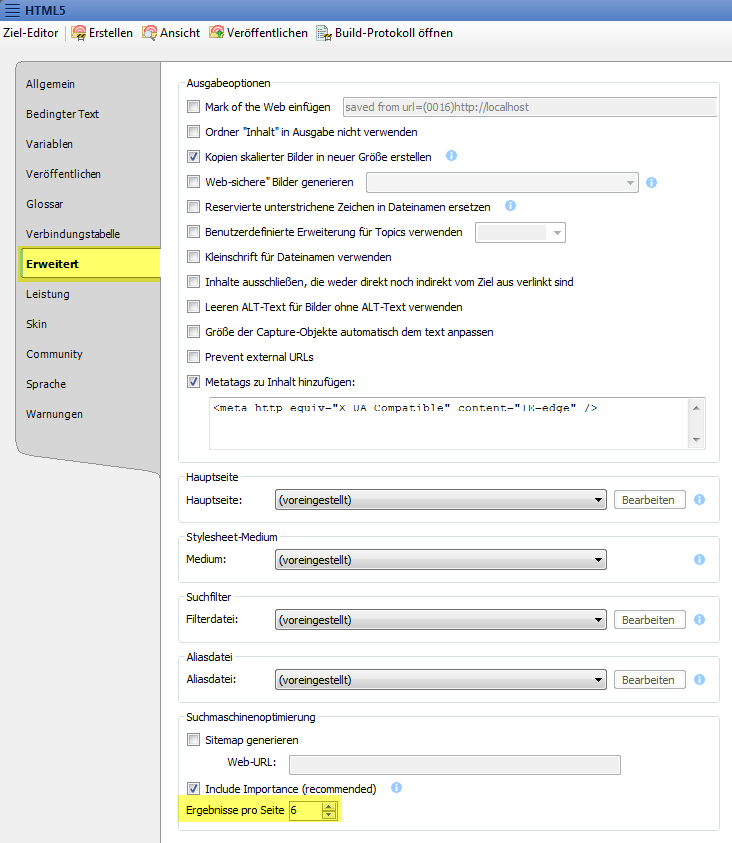
Task: Click the Metatags text field
Action: [446, 422]
